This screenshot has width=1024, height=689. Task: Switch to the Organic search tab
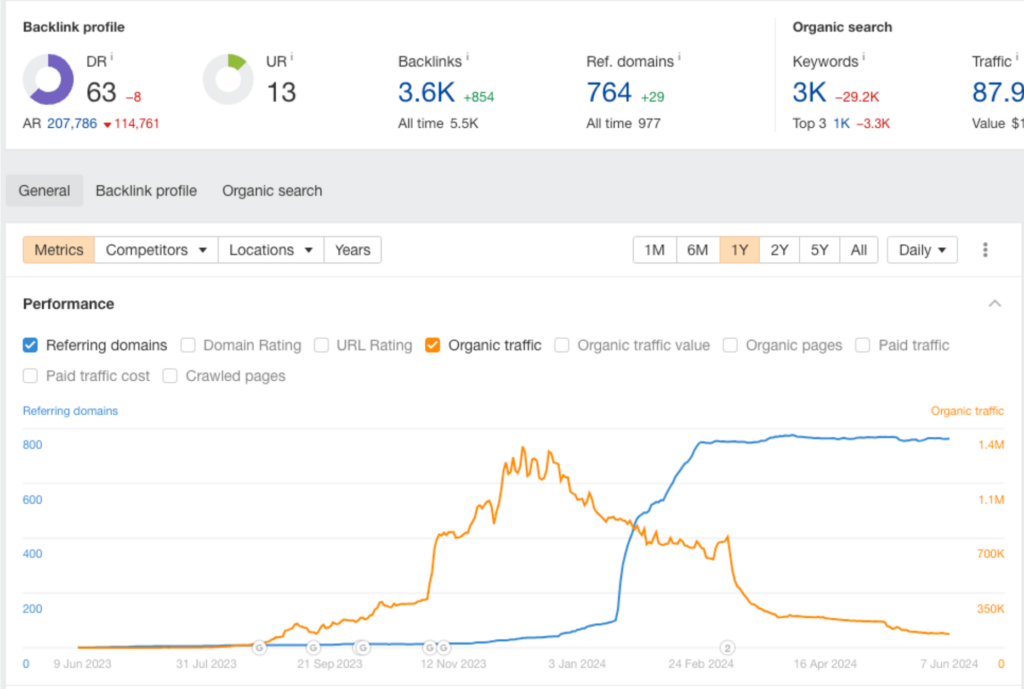point(271,190)
